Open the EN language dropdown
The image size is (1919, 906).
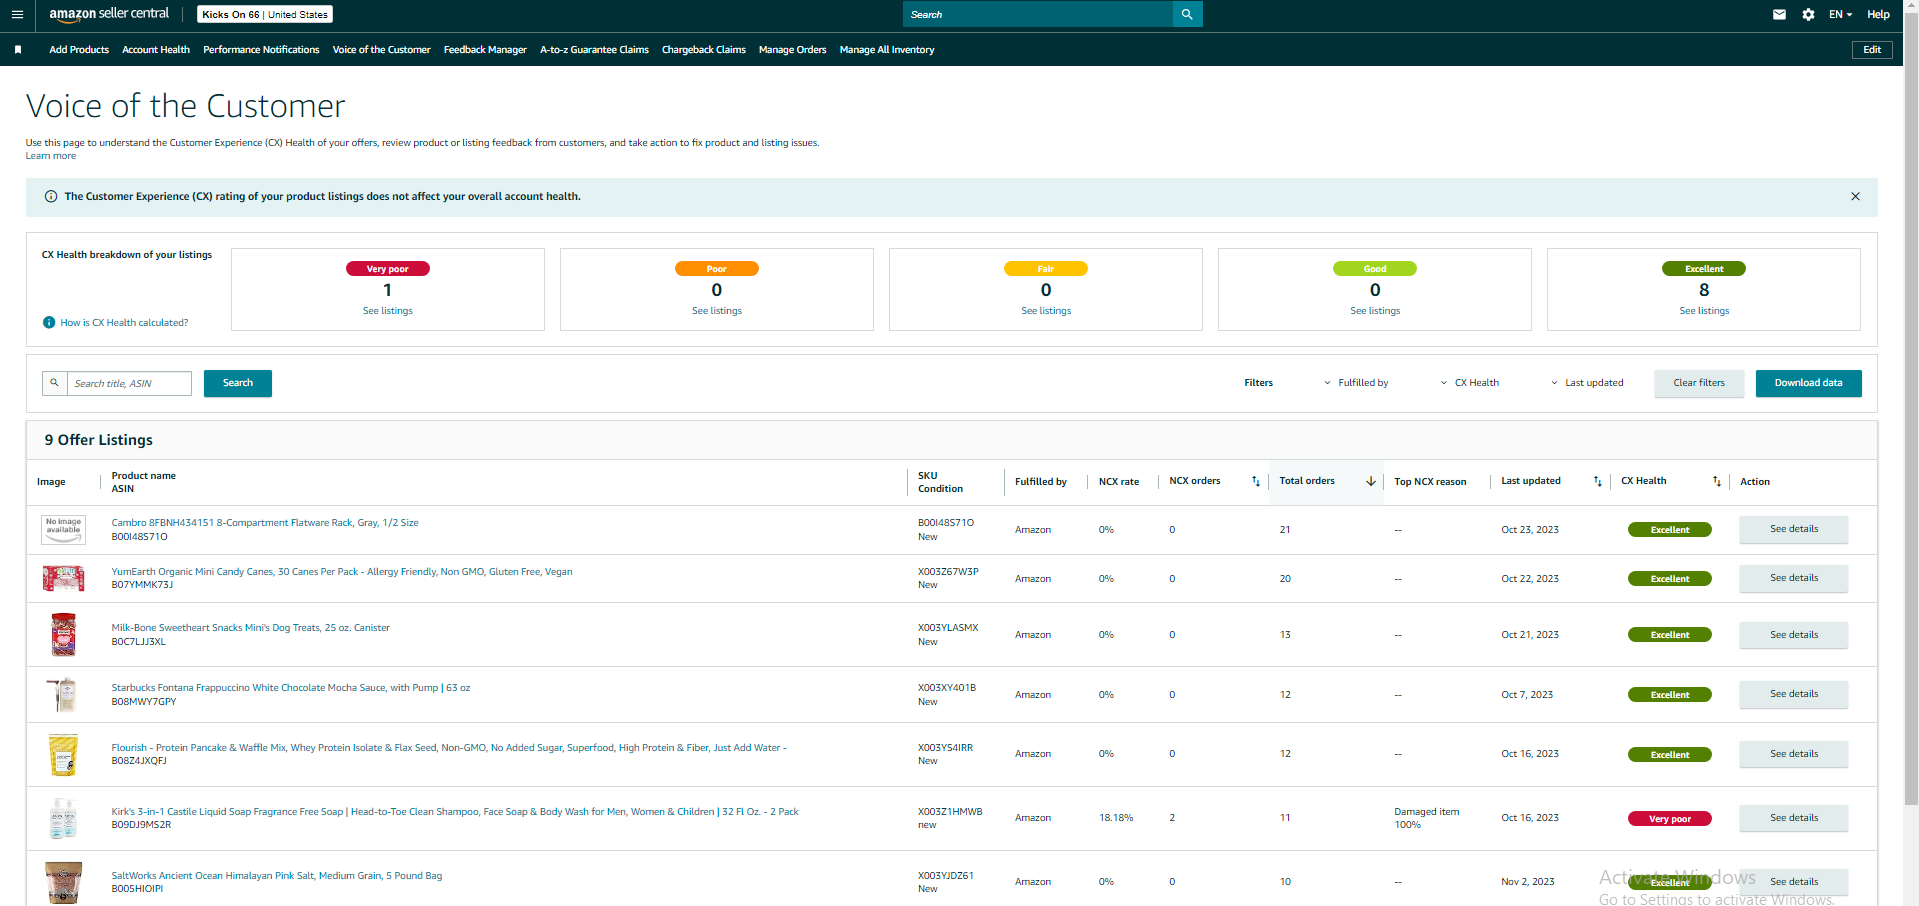pos(1840,15)
